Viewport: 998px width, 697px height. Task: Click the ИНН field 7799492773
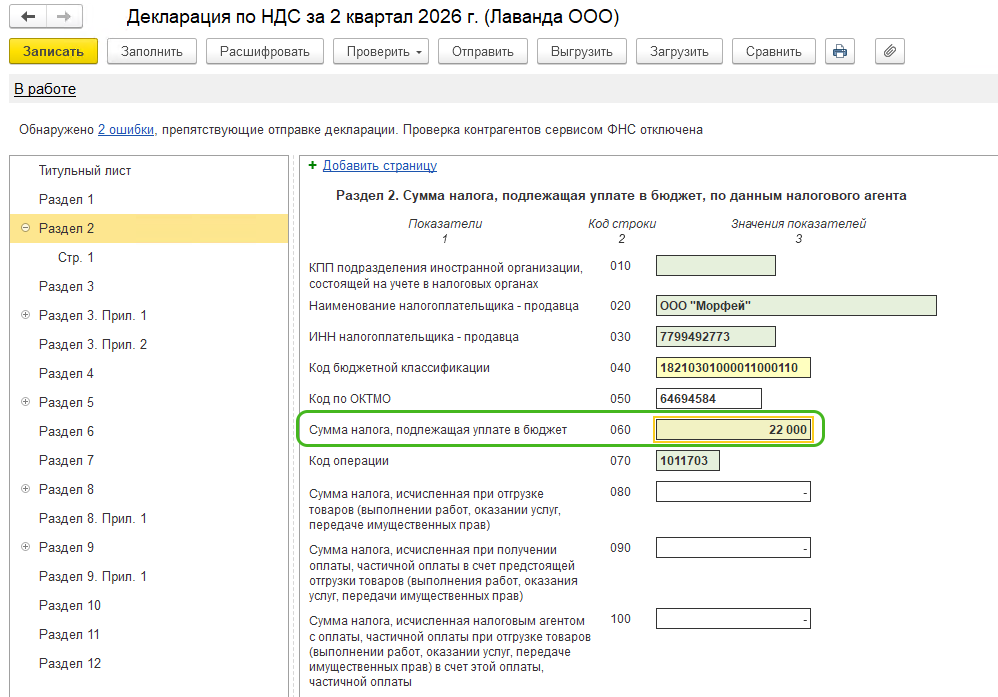716,337
